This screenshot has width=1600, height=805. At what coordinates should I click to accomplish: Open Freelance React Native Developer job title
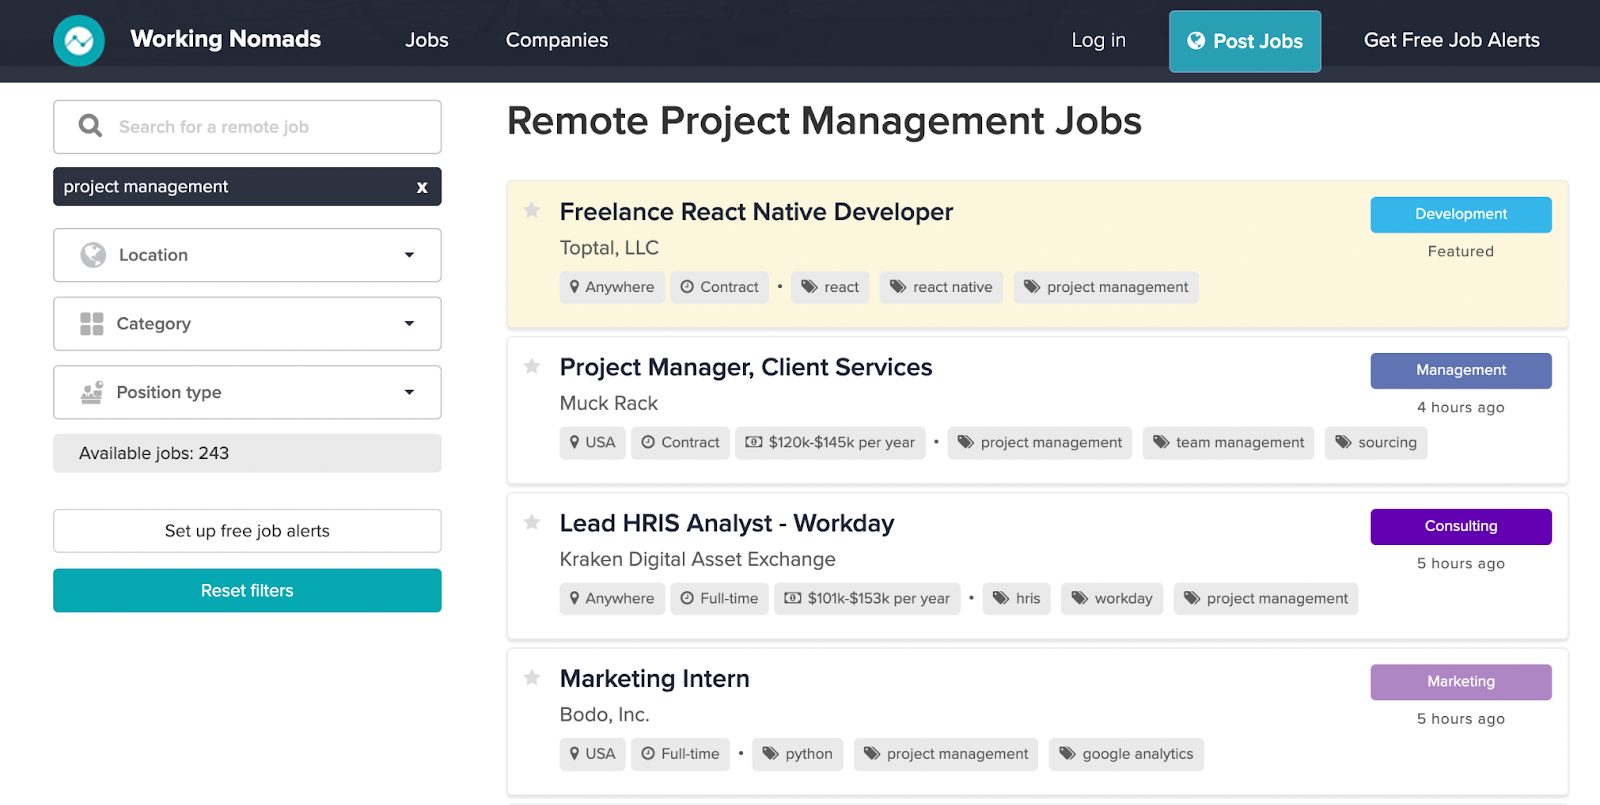[756, 212]
